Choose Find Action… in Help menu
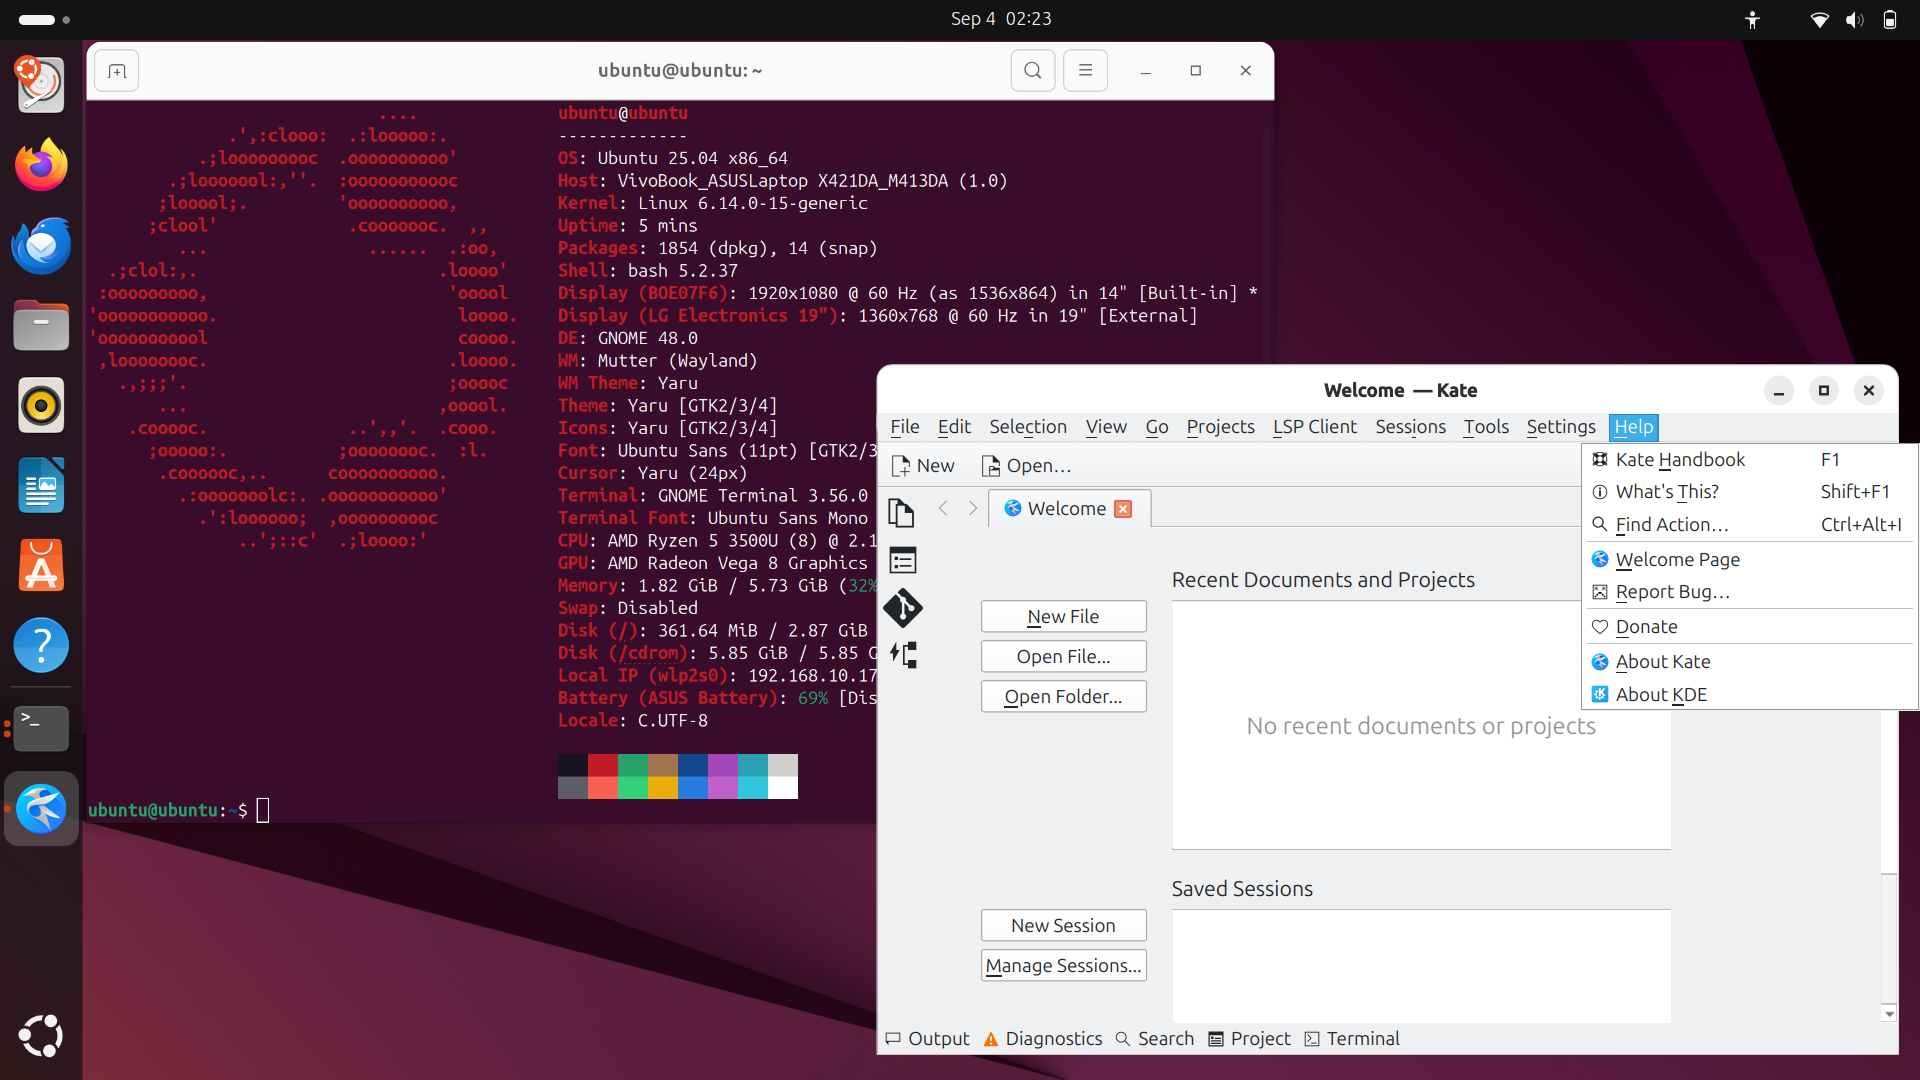Image resolution: width=1920 pixels, height=1080 pixels. [x=1750, y=525]
